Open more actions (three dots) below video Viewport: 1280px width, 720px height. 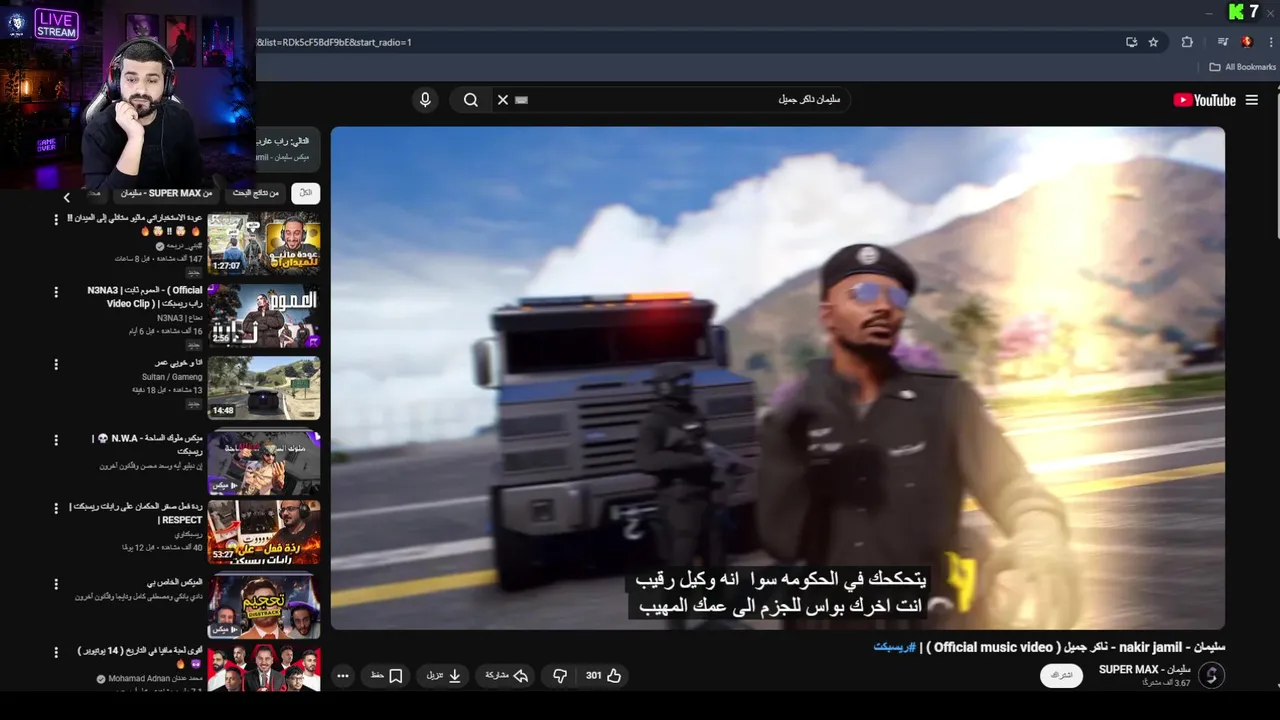tap(343, 676)
